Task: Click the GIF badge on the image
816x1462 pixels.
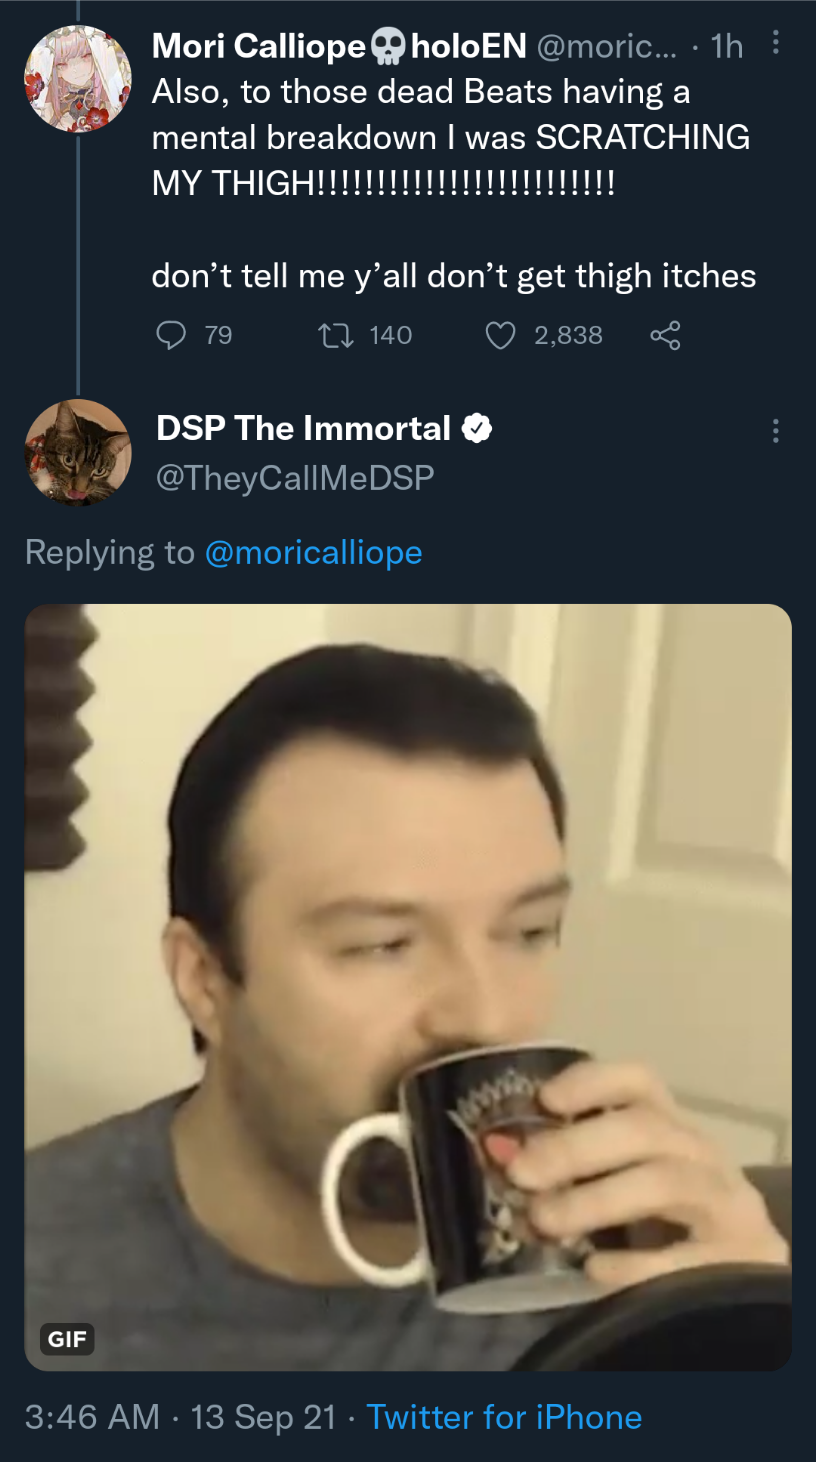Action: (x=68, y=1338)
